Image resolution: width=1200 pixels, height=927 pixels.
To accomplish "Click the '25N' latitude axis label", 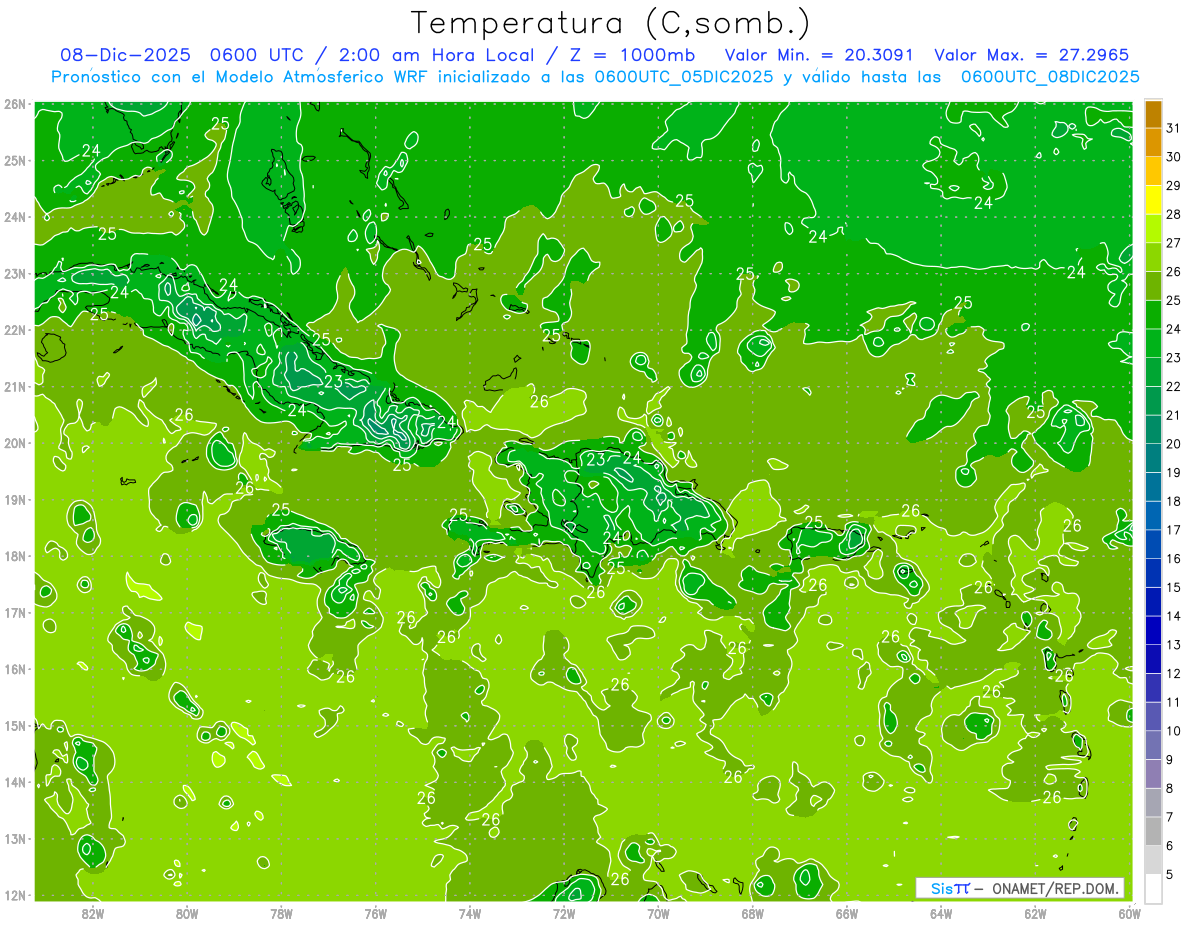I will (14, 160).
